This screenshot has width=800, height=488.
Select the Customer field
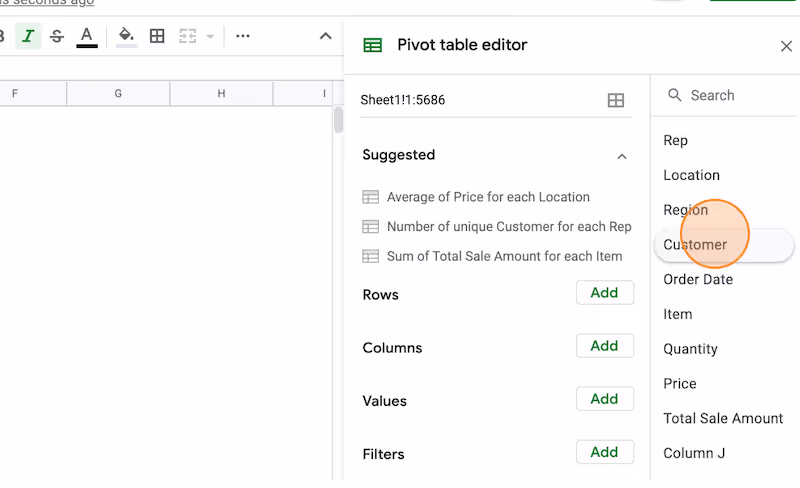[x=723, y=245]
